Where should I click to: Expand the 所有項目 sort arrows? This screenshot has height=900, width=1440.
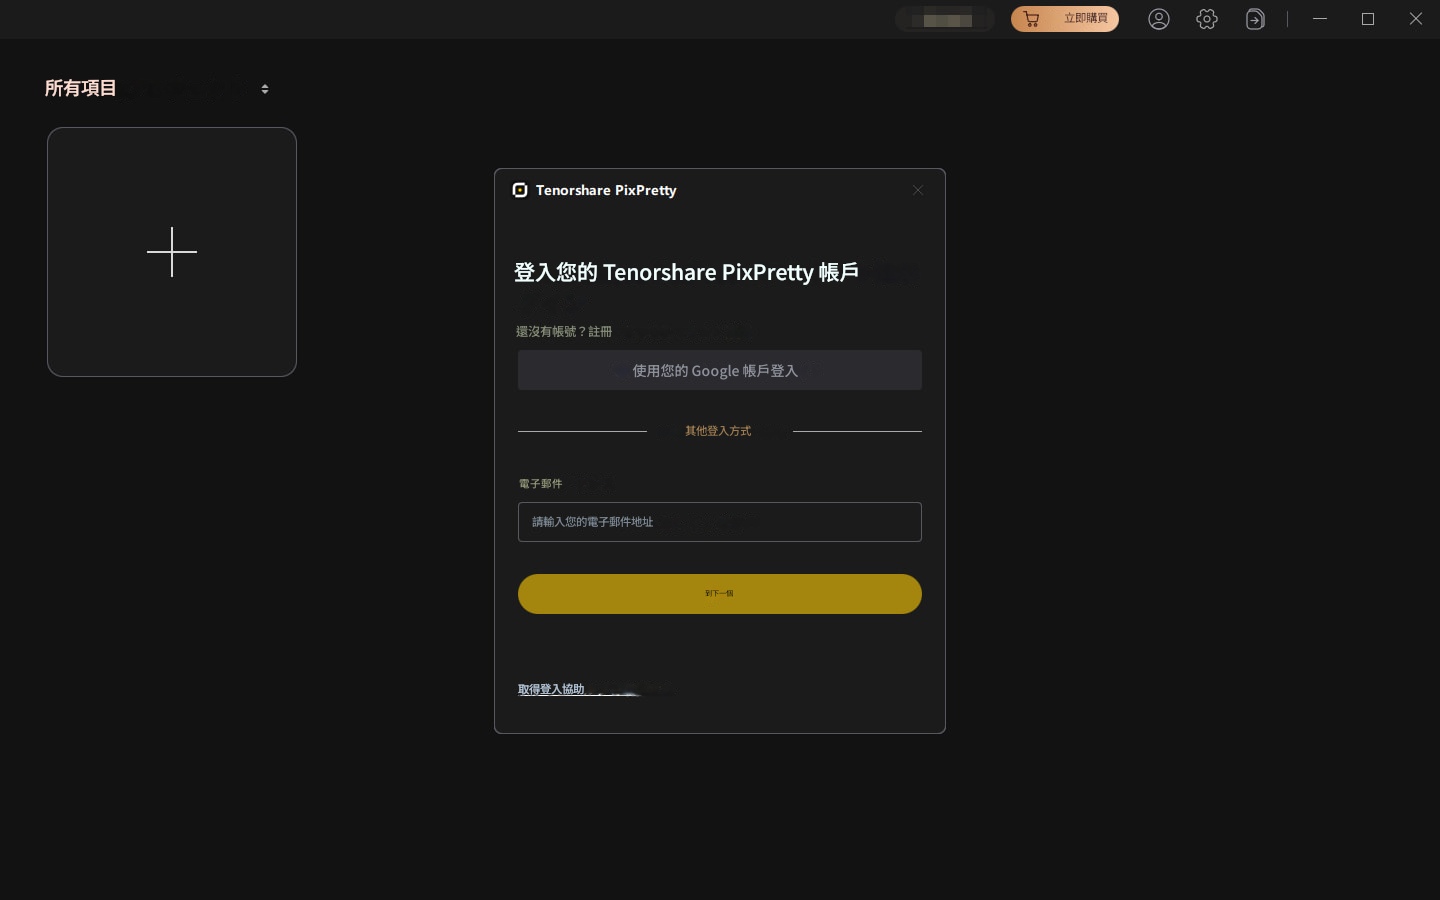tap(265, 89)
